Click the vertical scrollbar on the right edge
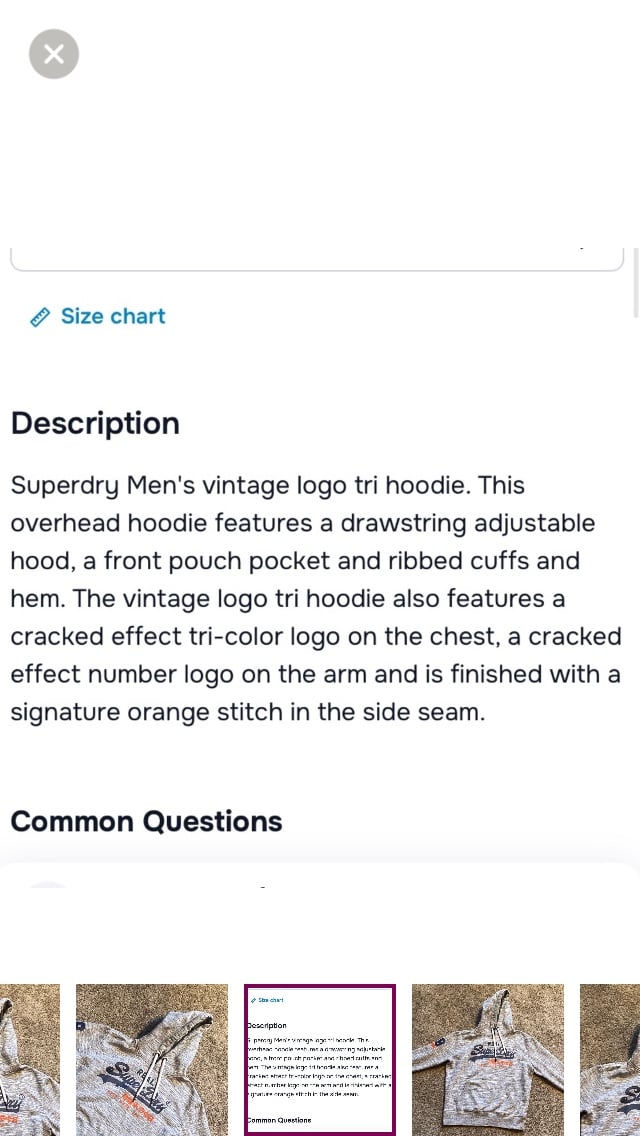 click(x=636, y=283)
